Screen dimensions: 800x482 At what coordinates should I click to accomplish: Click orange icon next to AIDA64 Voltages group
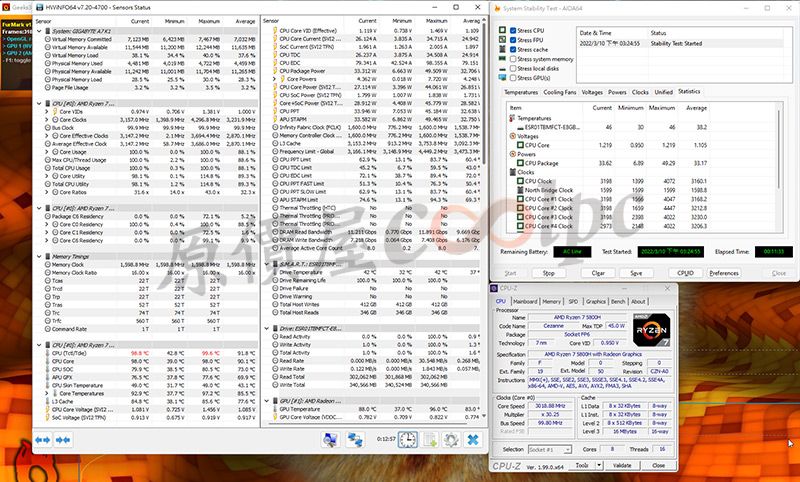click(x=512, y=136)
